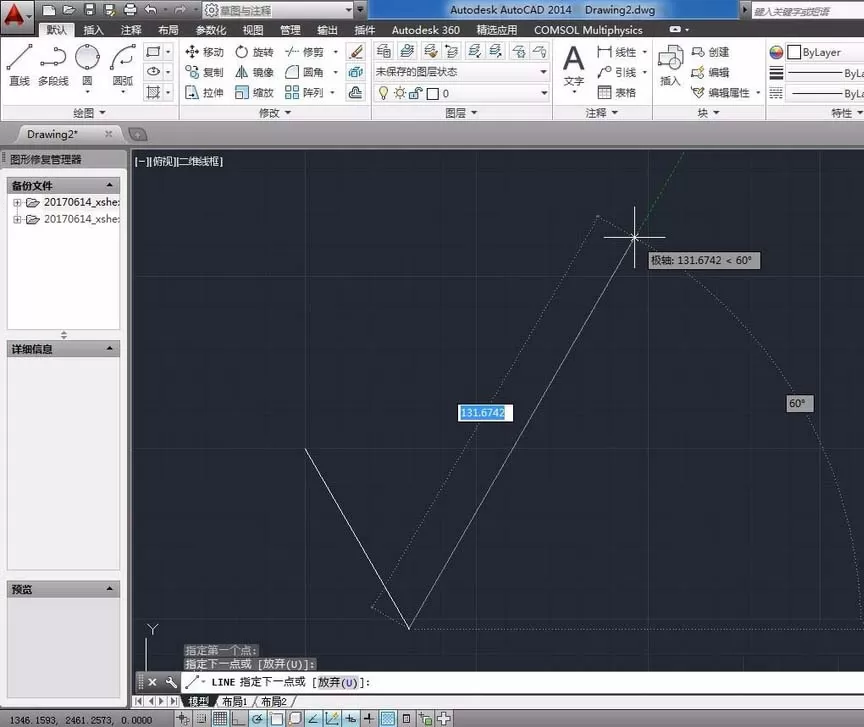This screenshot has width=864, height=727.
Task: Open the 未保存的图层状态 layer state dropdown
Action: [462, 72]
